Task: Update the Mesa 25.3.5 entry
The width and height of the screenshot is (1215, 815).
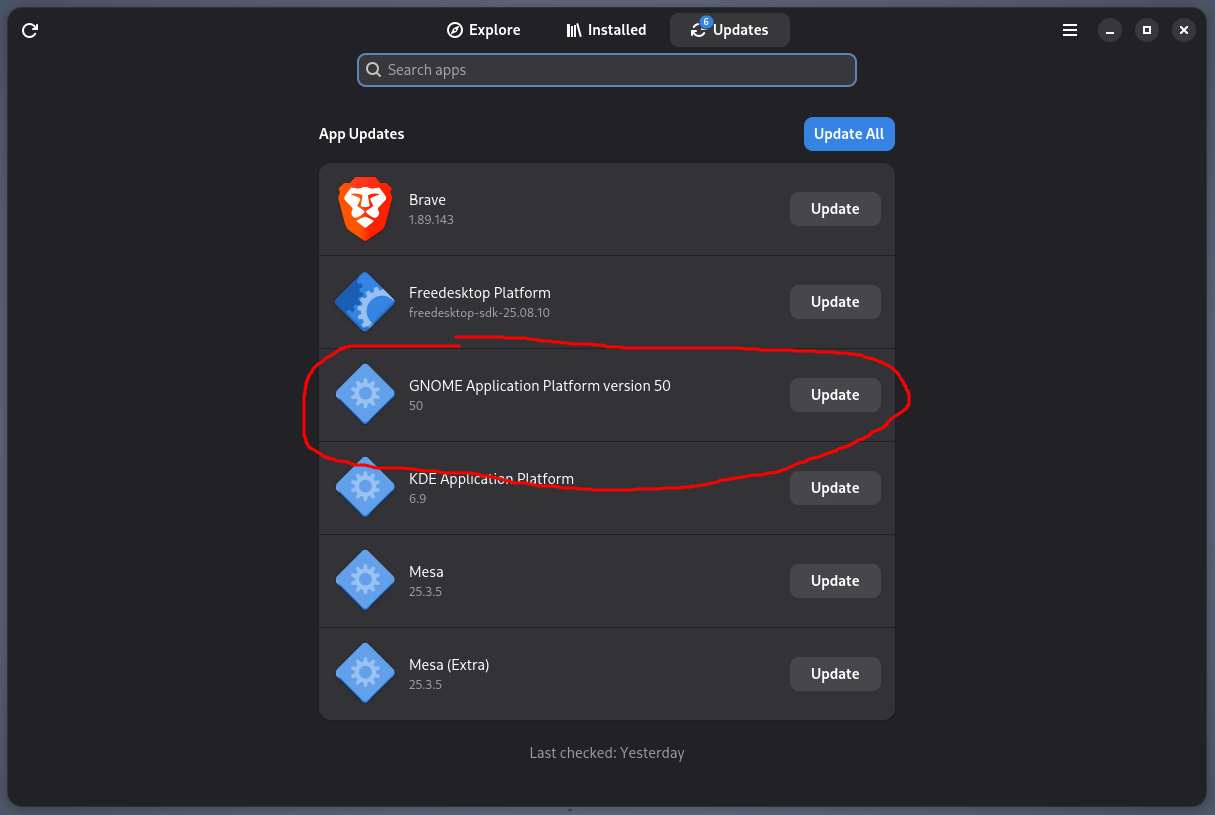Action: (835, 581)
